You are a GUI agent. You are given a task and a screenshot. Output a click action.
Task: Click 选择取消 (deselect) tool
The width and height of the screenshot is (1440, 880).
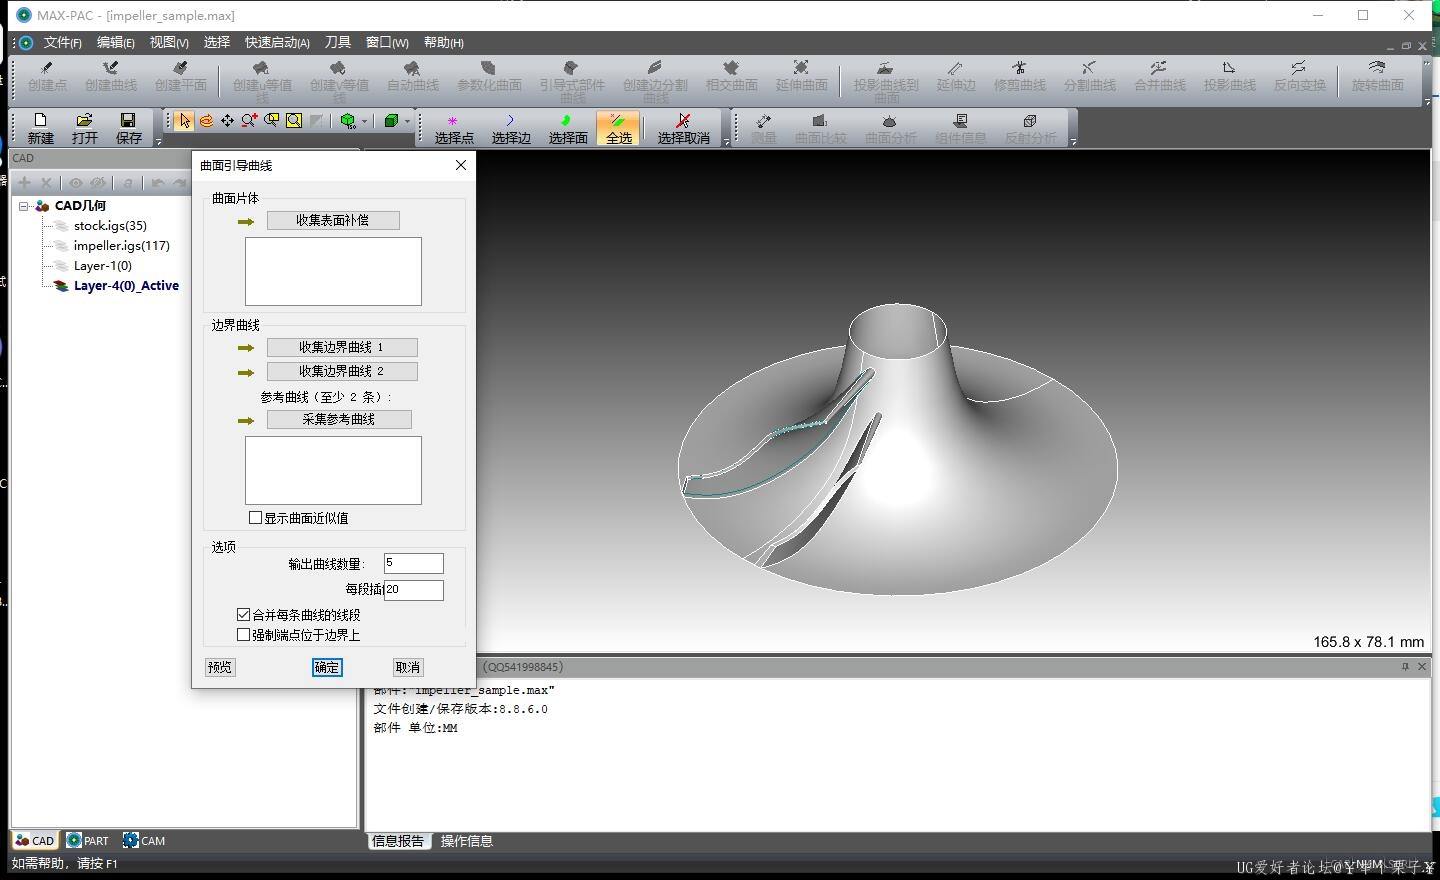click(683, 128)
